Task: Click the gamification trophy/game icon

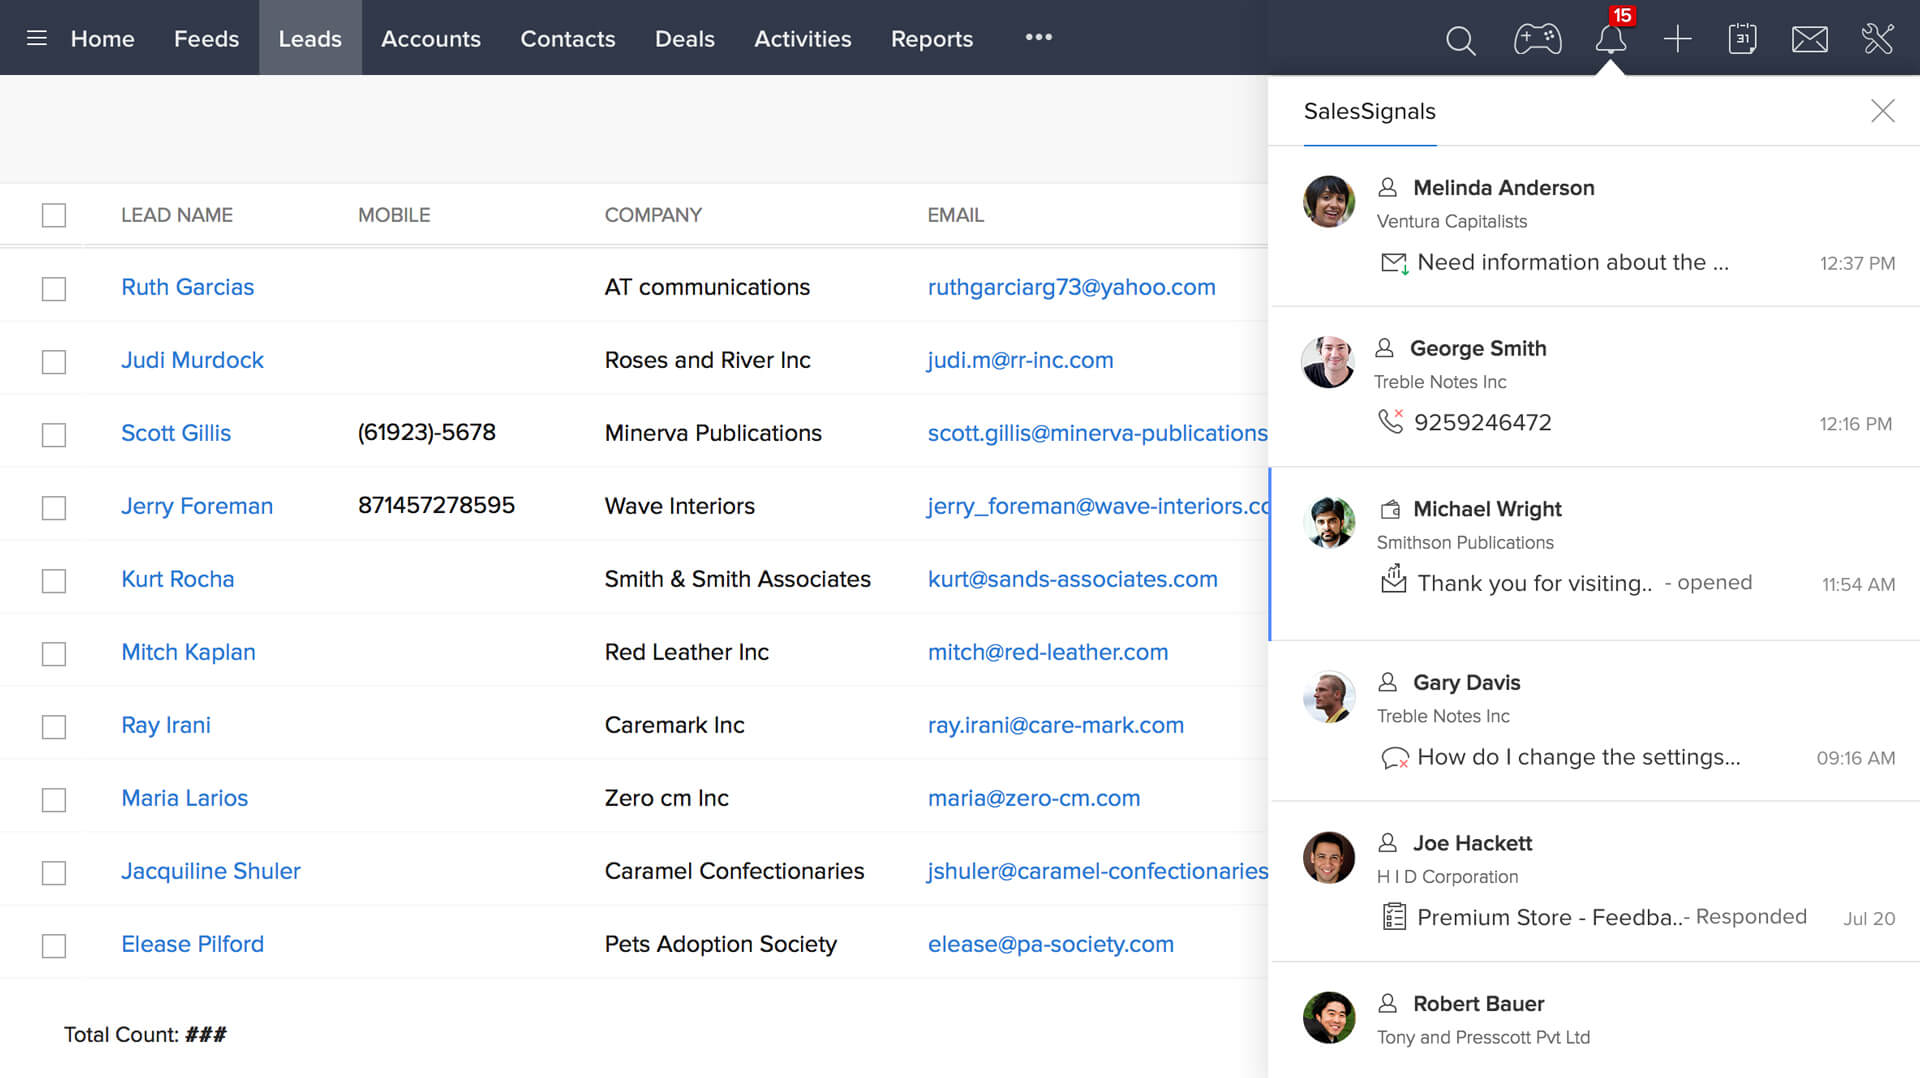Action: pyautogui.click(x=1537, y=39)
